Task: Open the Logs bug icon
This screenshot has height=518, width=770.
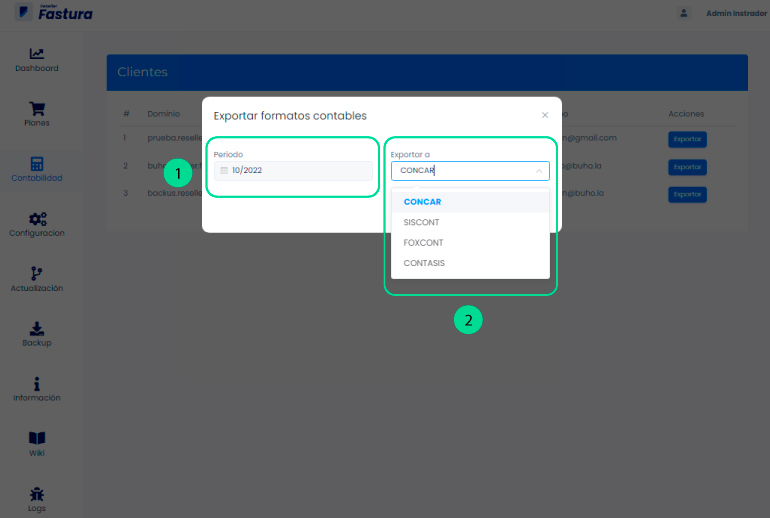Action: [37, 493]
